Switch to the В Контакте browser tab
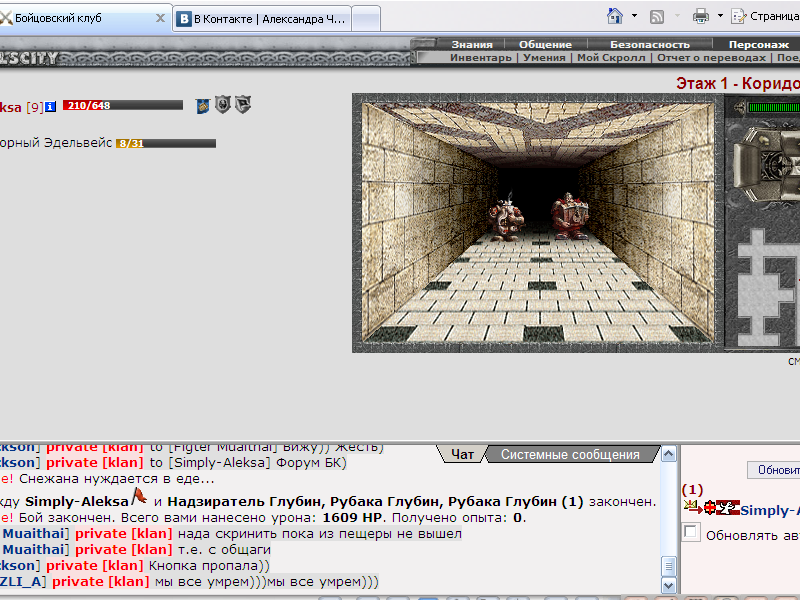This screenshot has height=600, width=800. (x=262, y=19)
